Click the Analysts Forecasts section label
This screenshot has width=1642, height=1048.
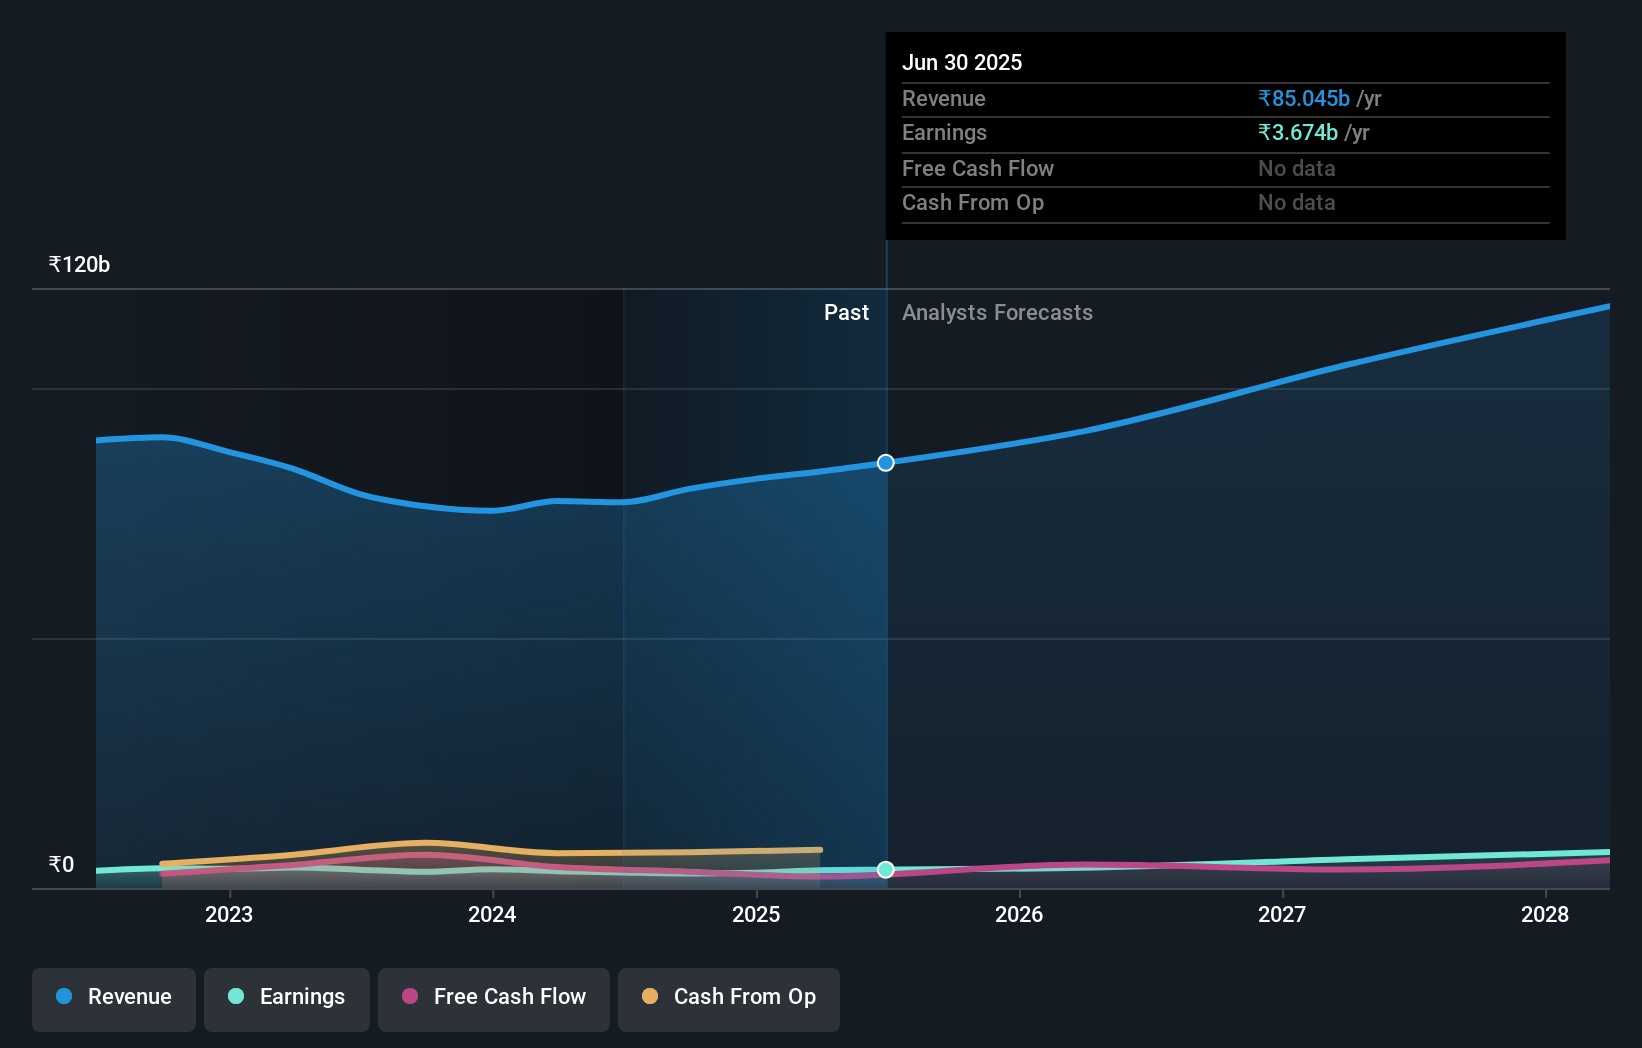997,313
